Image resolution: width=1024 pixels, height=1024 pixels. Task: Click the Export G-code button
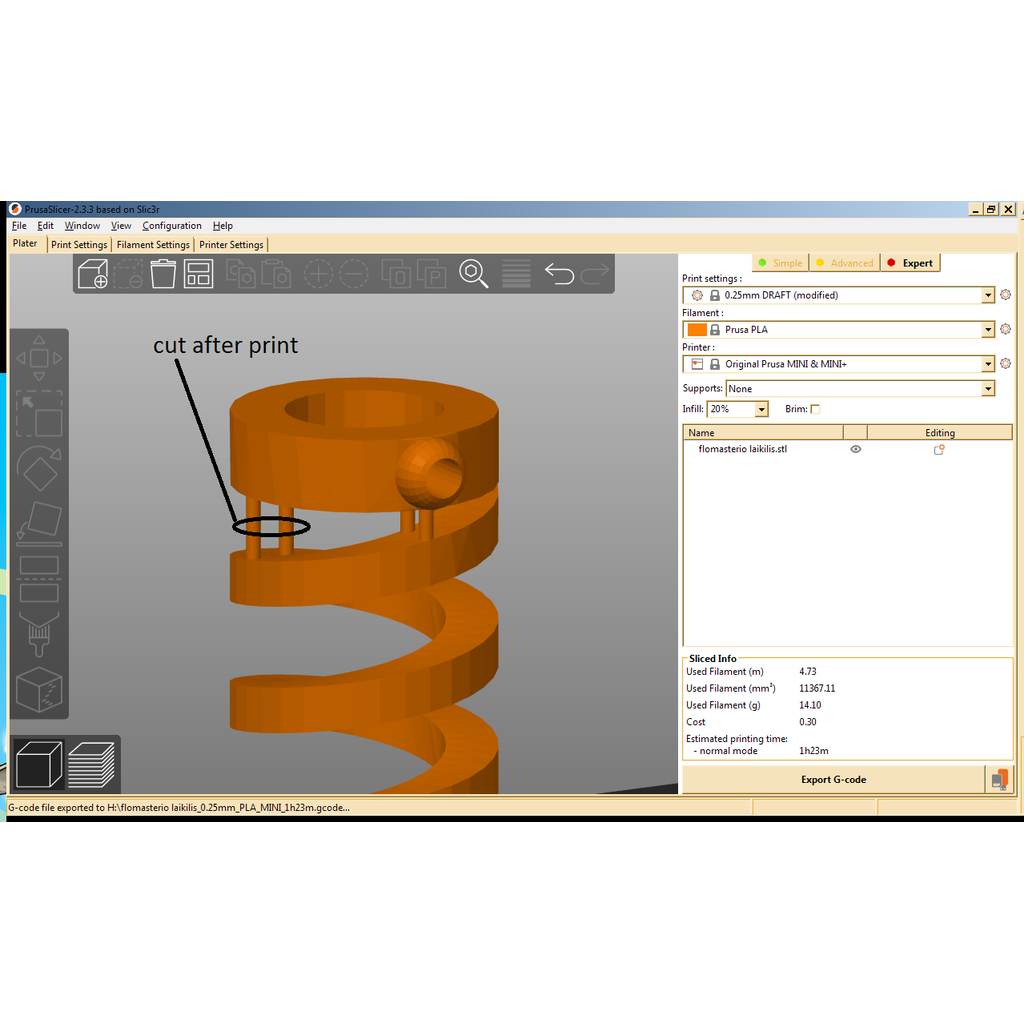833,780
